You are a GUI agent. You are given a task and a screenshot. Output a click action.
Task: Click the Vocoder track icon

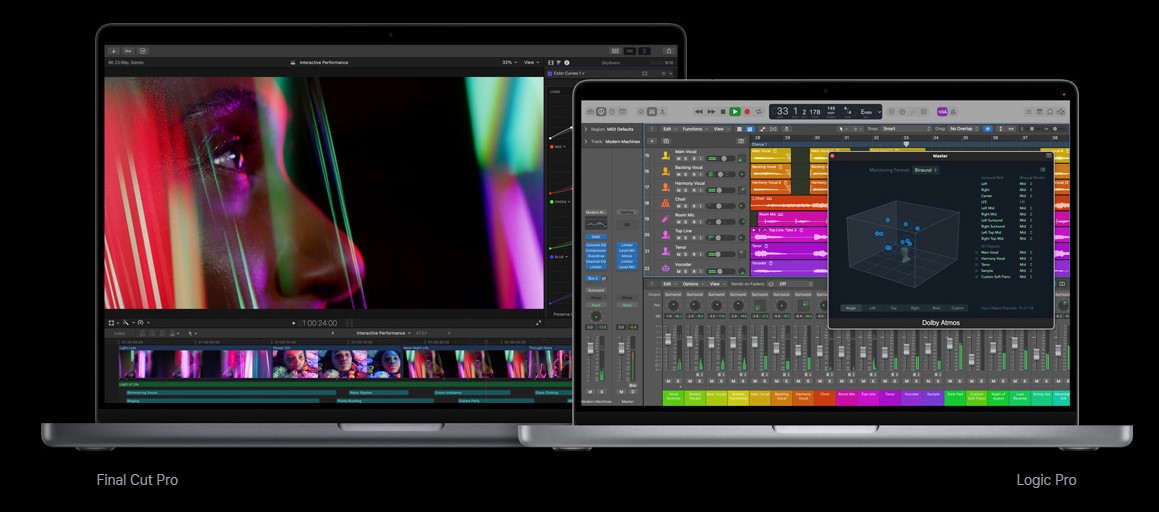click(x=665, y=267)
